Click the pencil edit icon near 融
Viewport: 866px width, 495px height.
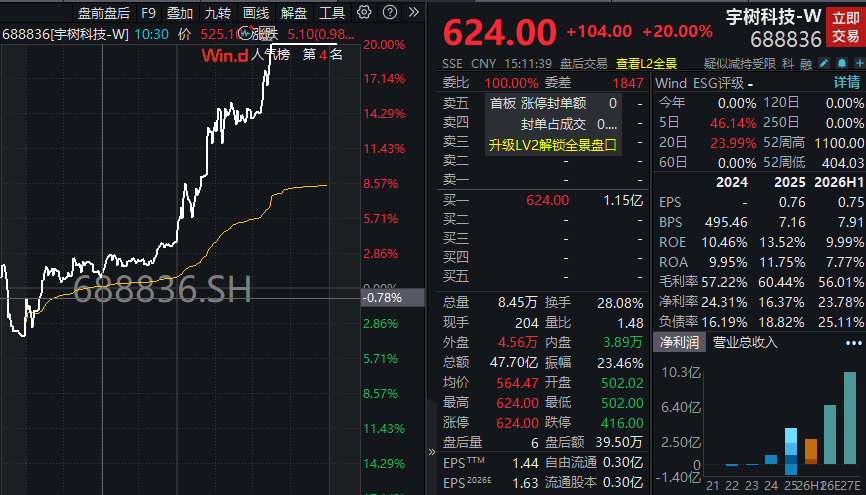click(824, 63)
